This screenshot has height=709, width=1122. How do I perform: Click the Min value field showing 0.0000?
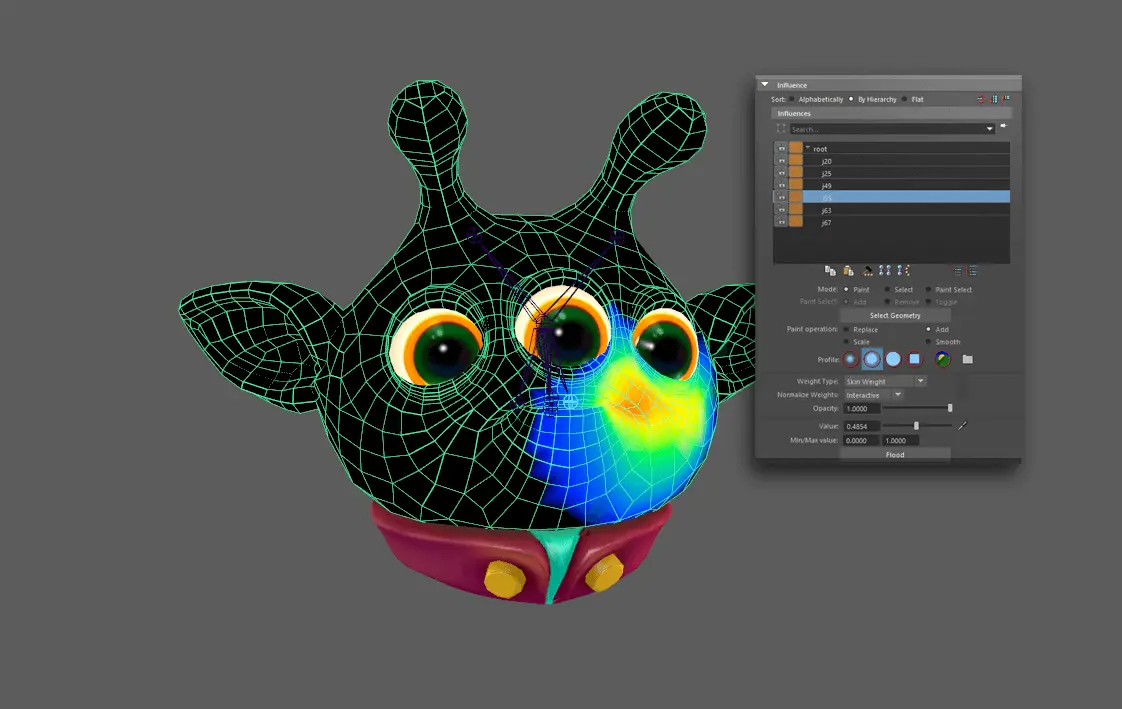pos(862,441)
